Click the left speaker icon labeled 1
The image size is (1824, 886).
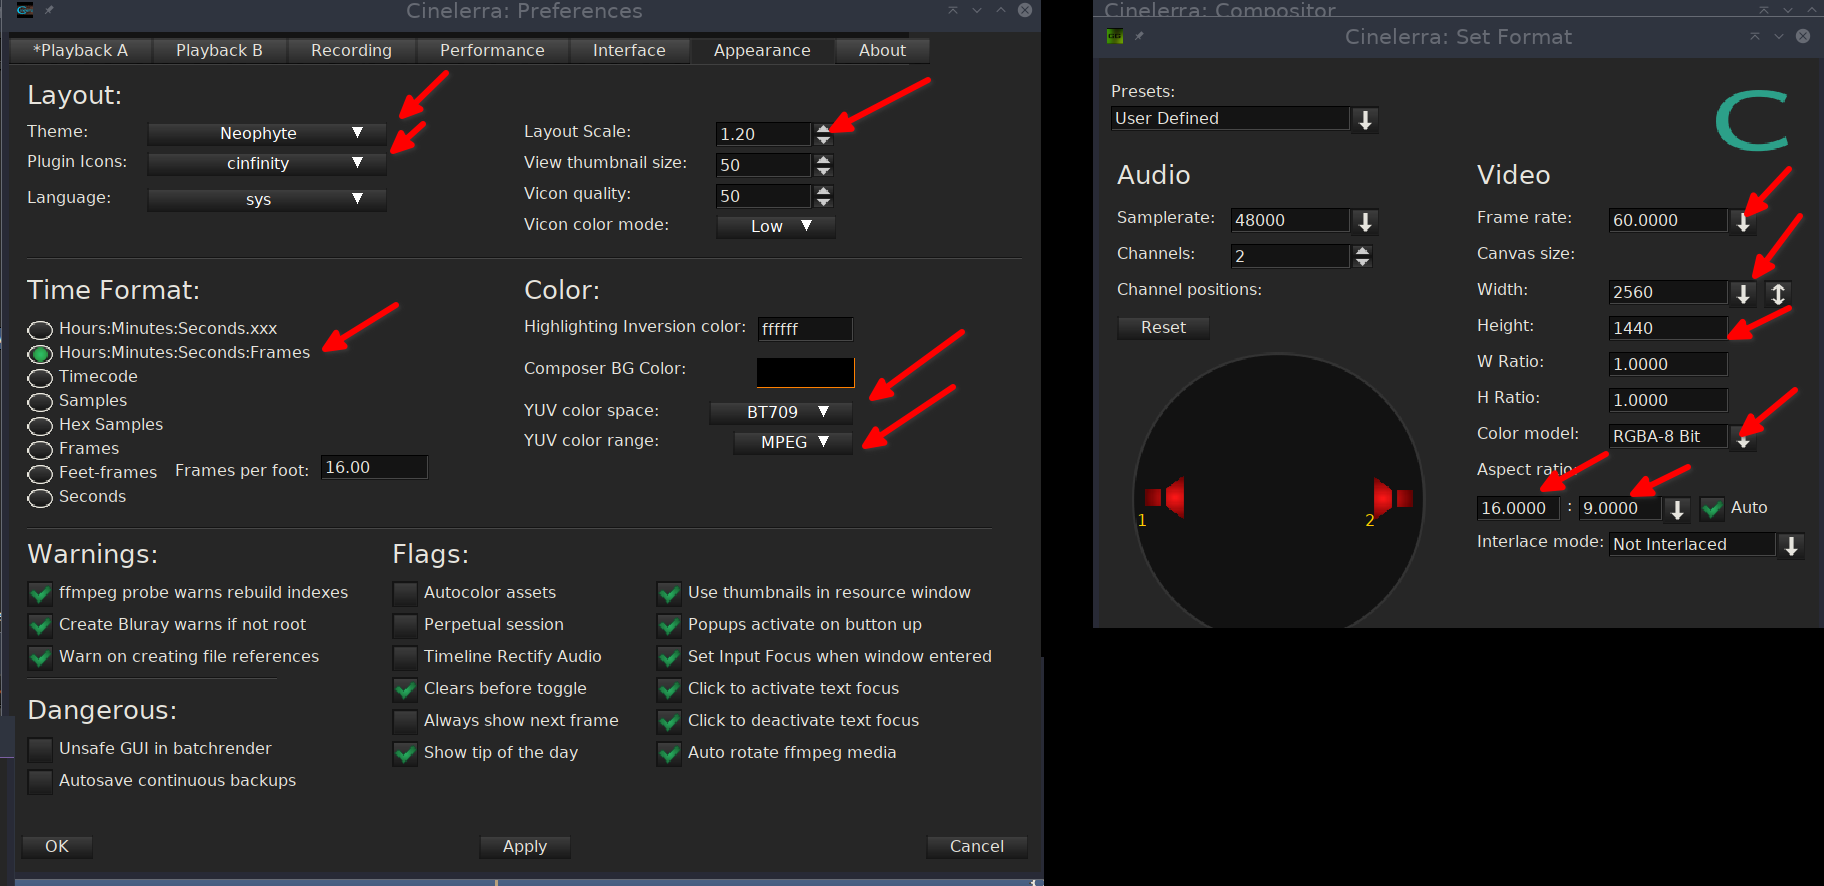click(1166, 497)
